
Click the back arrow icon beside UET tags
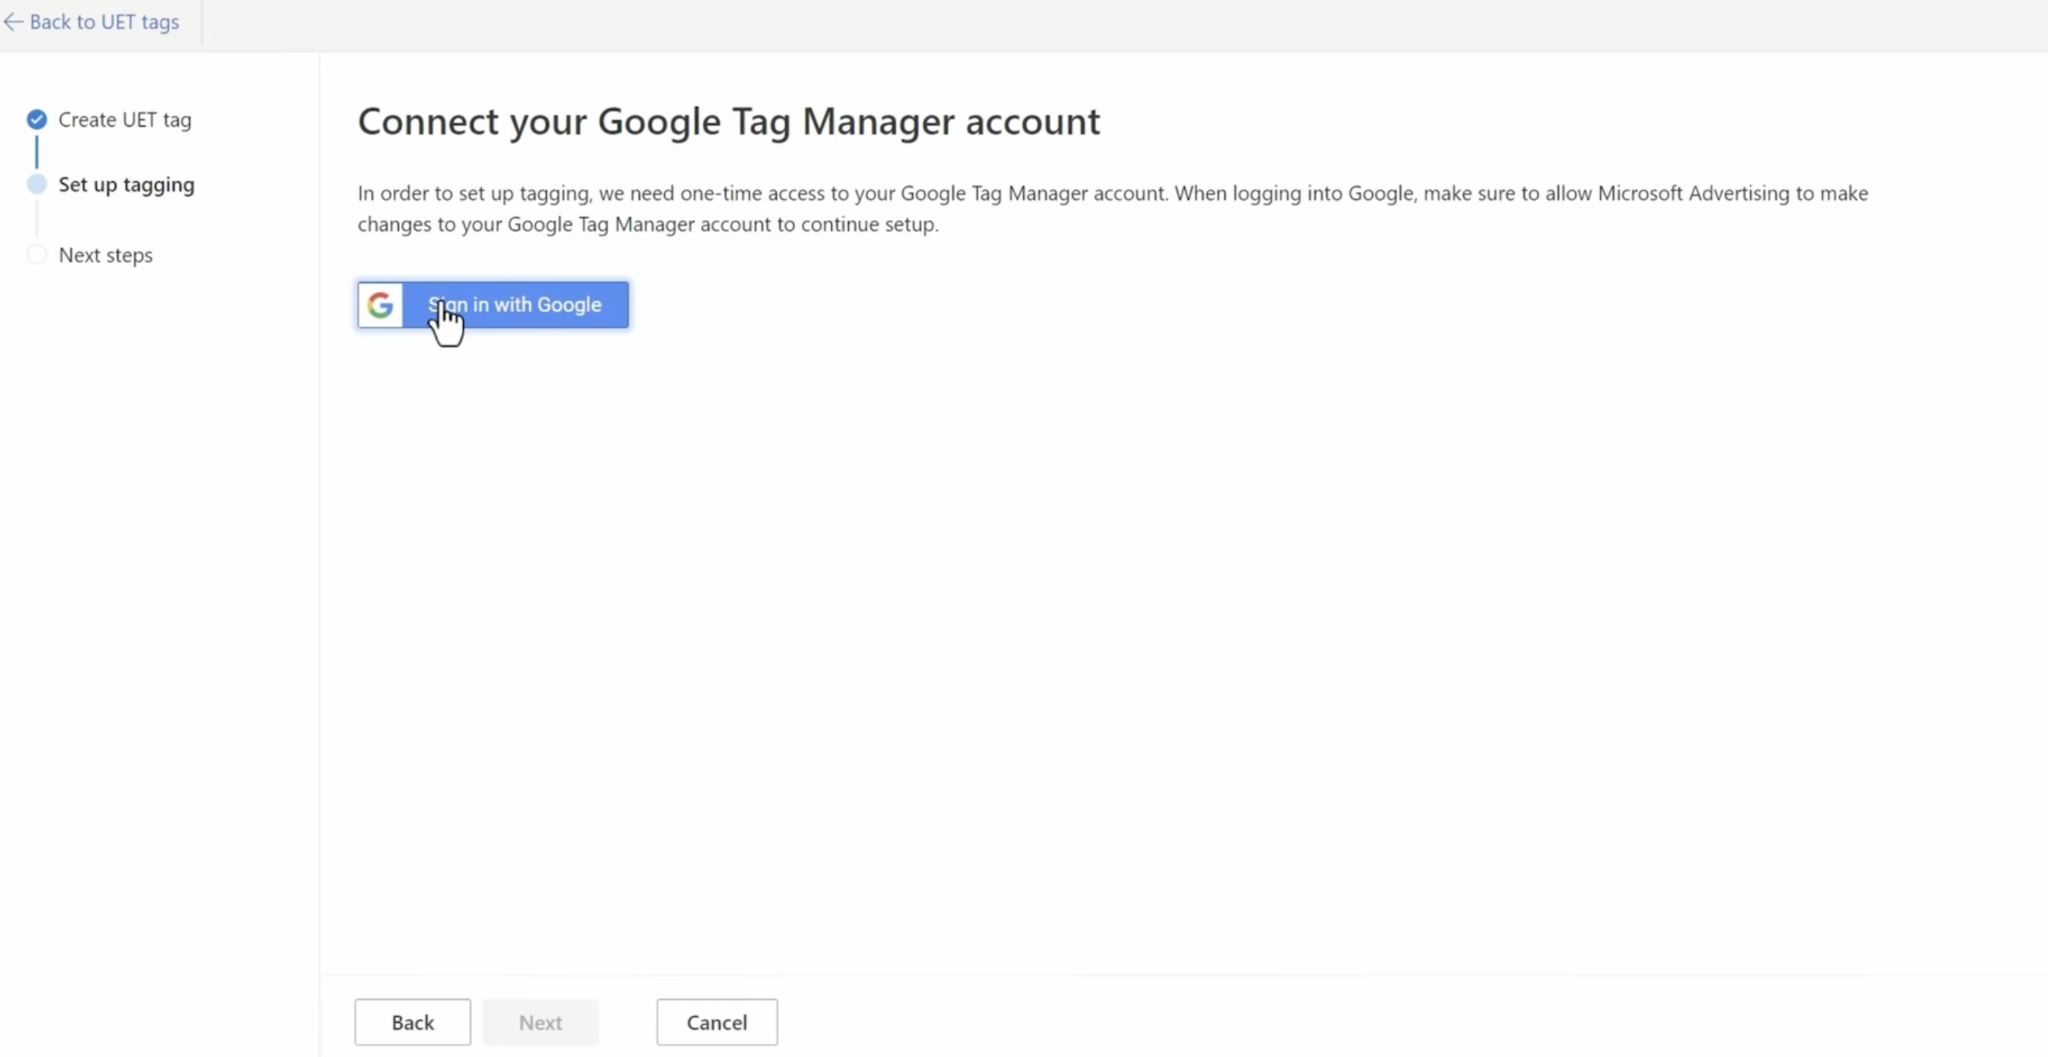[x=13, y=22]
